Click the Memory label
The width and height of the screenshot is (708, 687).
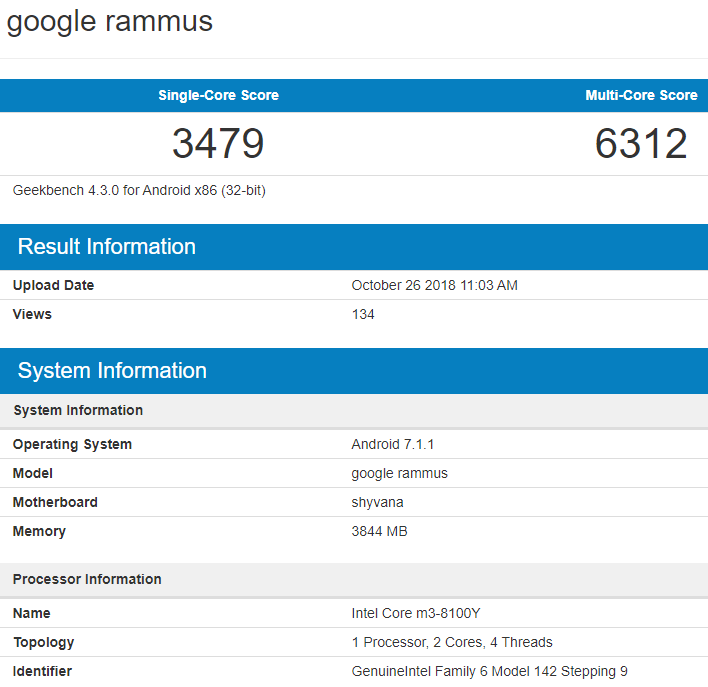(39, 532)
